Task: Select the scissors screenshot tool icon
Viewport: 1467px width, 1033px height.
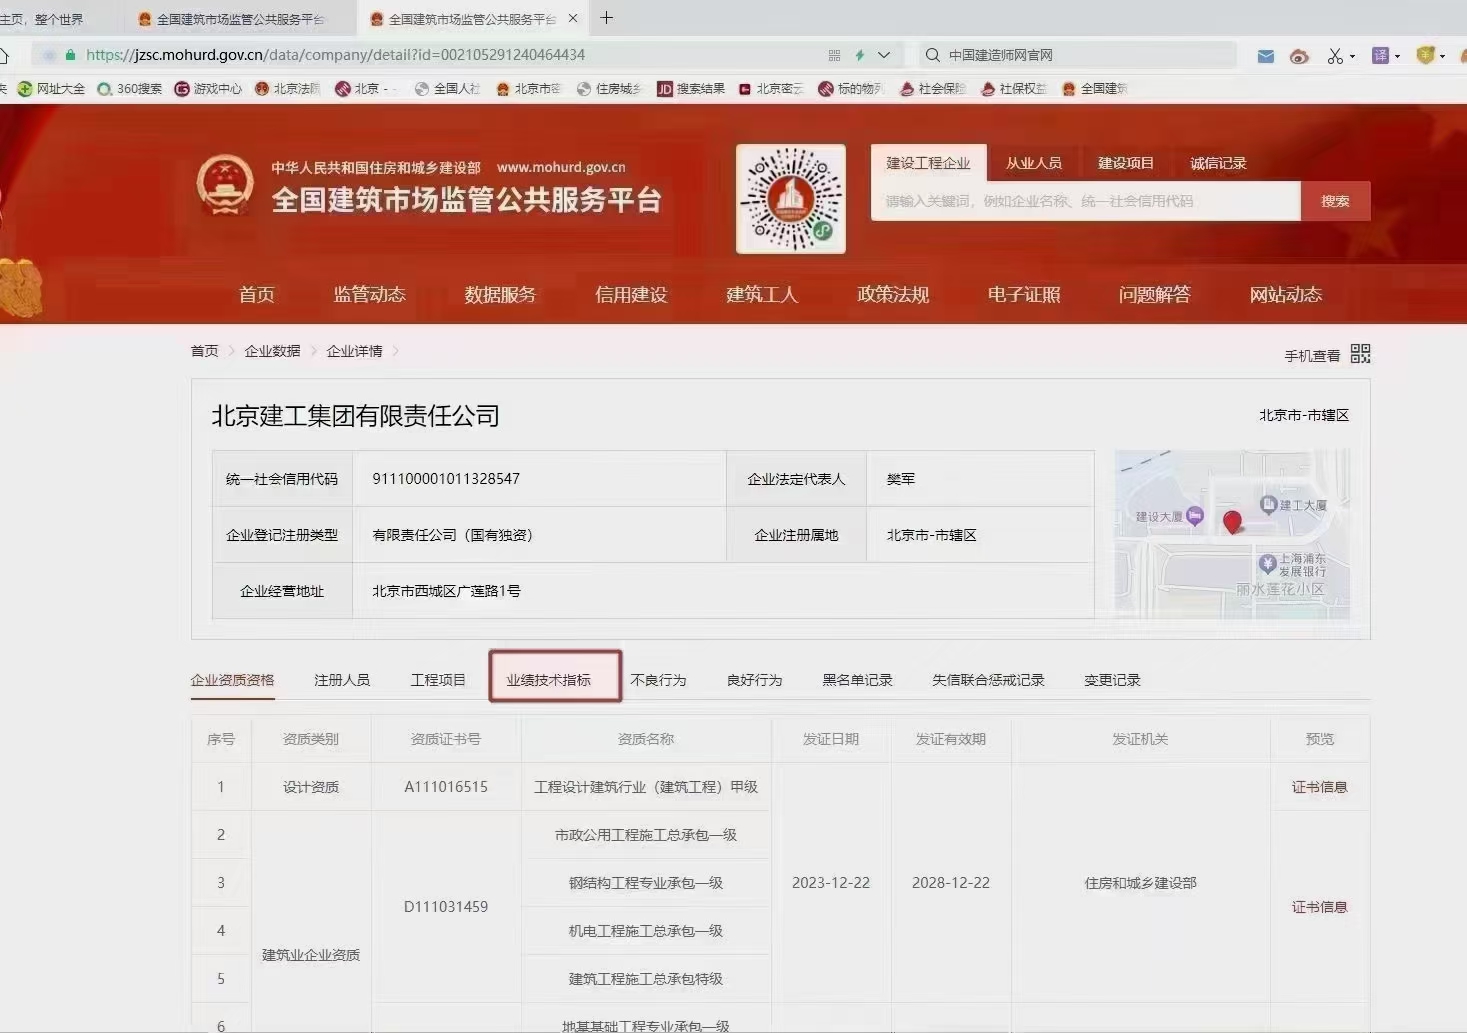Action: point(1333,56)
